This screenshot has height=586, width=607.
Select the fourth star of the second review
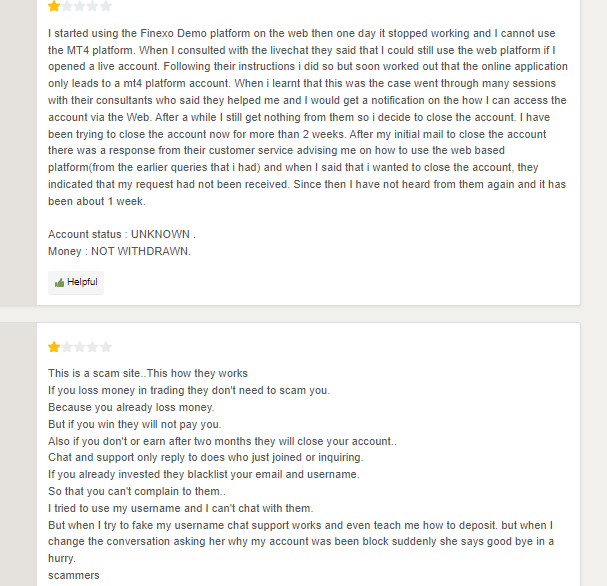(93, 347)
